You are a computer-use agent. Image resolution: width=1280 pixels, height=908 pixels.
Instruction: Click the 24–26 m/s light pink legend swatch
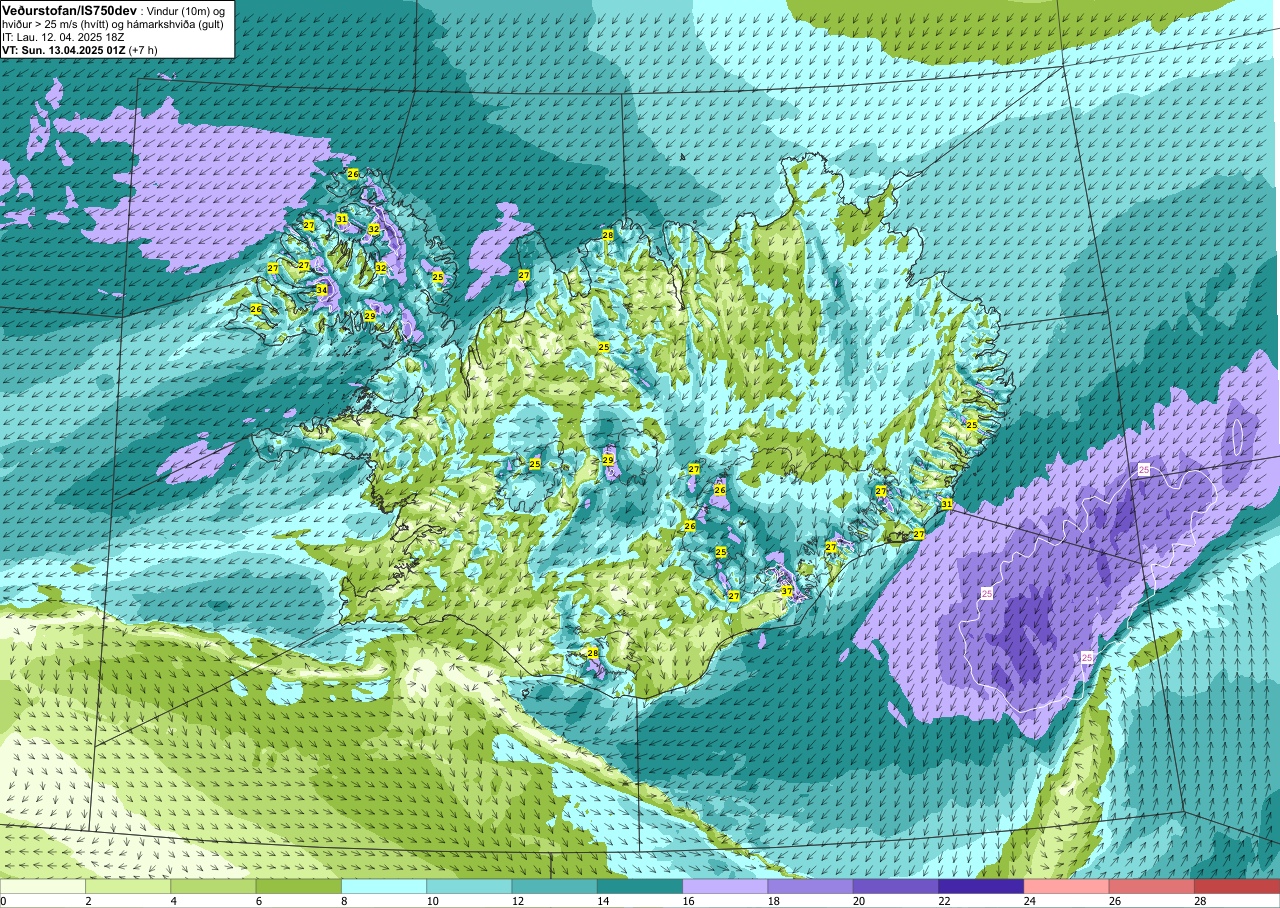tap(1067, 886)
